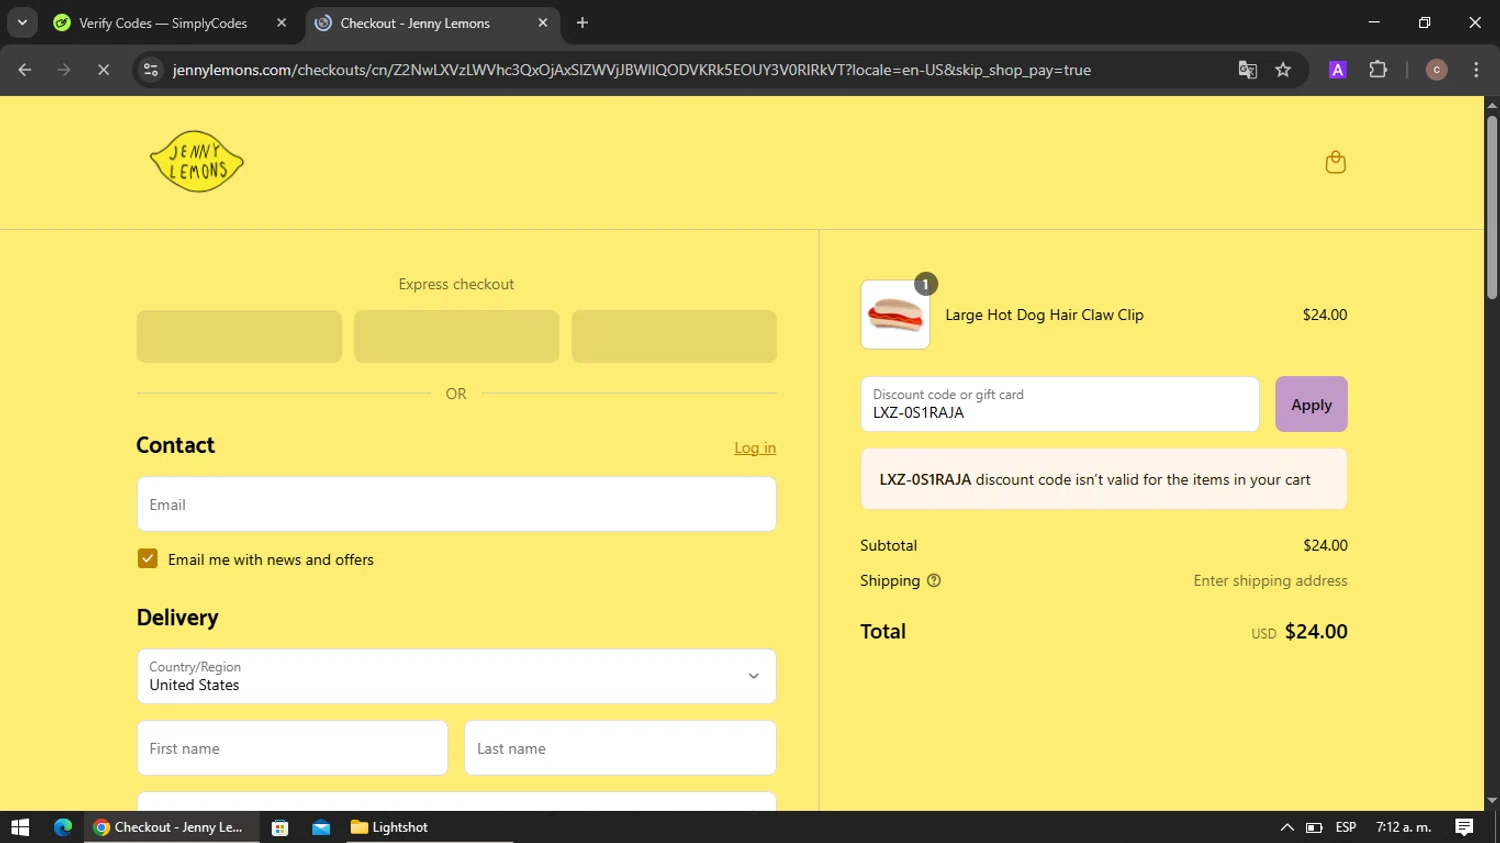
Task: Open the purple A extension icon
Action: pyautogui.click(x=1337, y=70)
